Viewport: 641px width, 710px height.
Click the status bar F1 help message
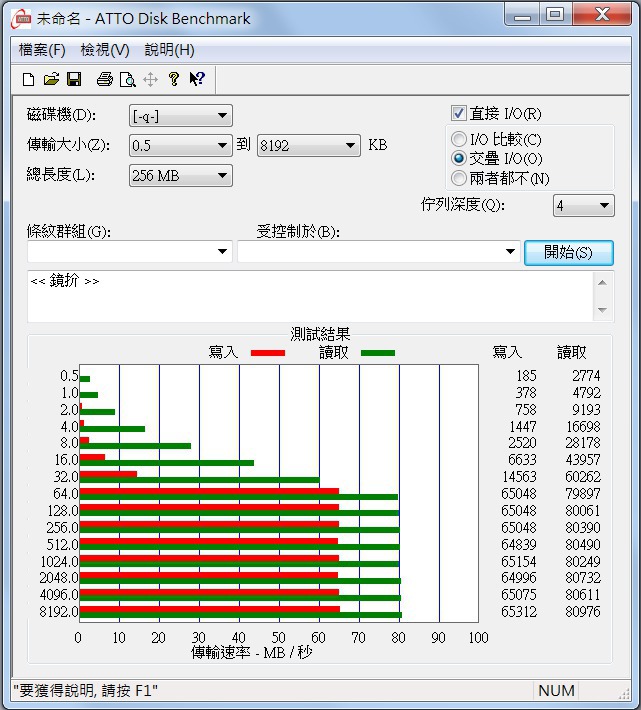pos(86,691)
